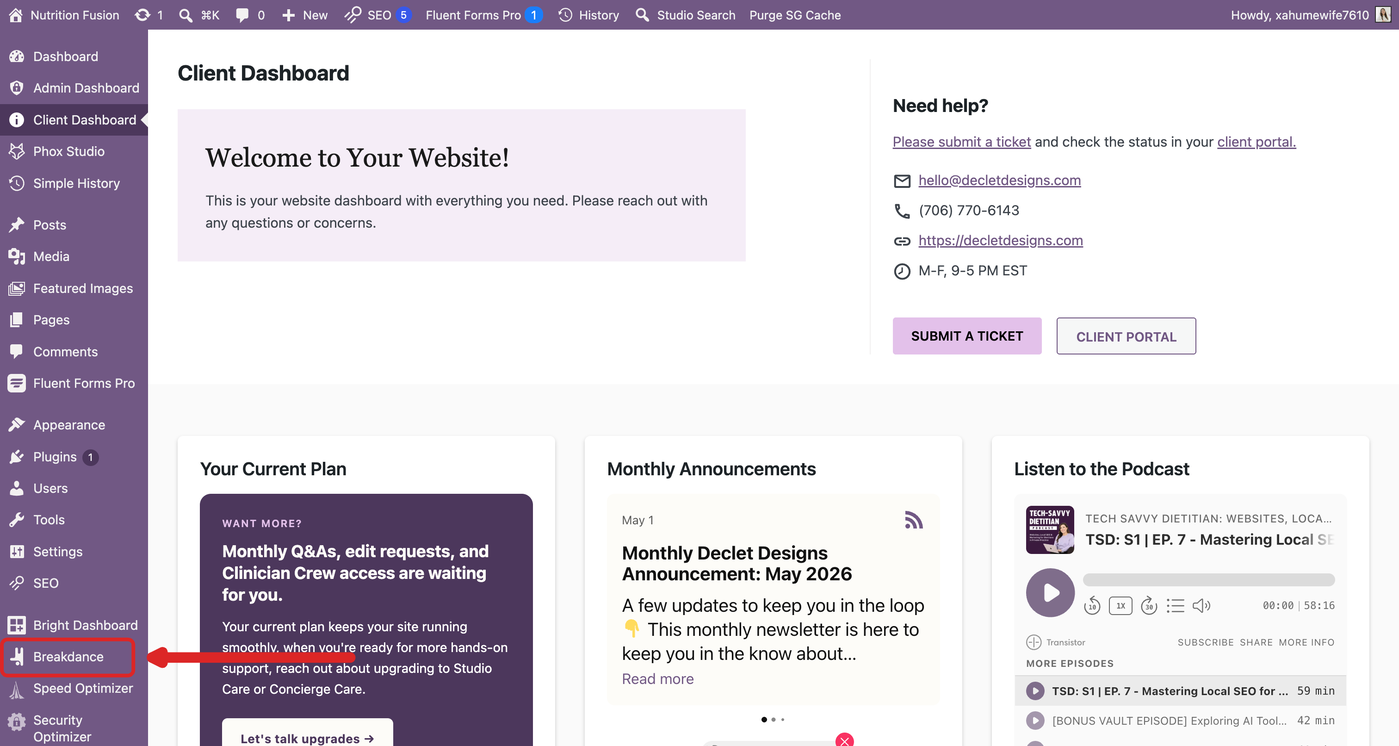
Task: Open the Dashboard sidebar item
Action: (73, 56)
